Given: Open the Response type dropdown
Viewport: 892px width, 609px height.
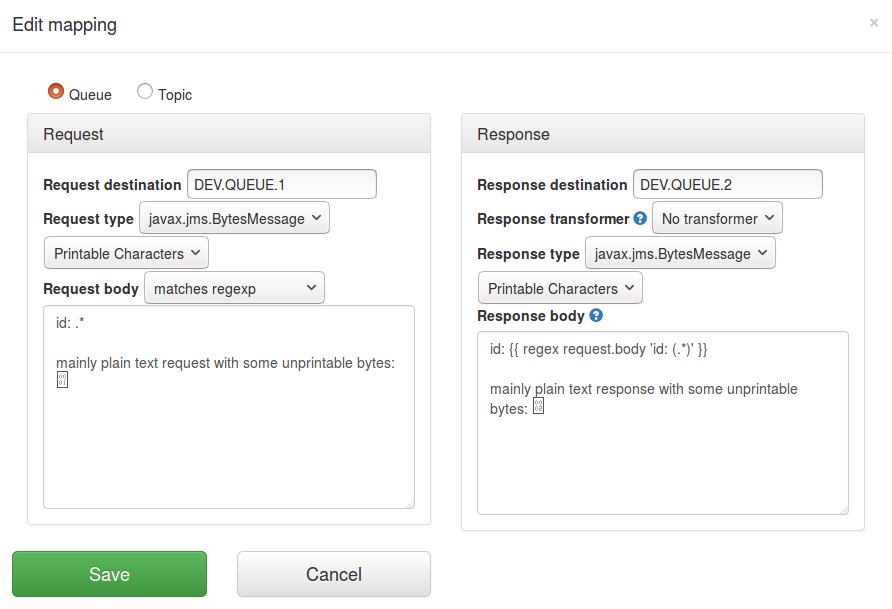Looking at the screenshot, I should pyautogui.click(x=680, y=253).
